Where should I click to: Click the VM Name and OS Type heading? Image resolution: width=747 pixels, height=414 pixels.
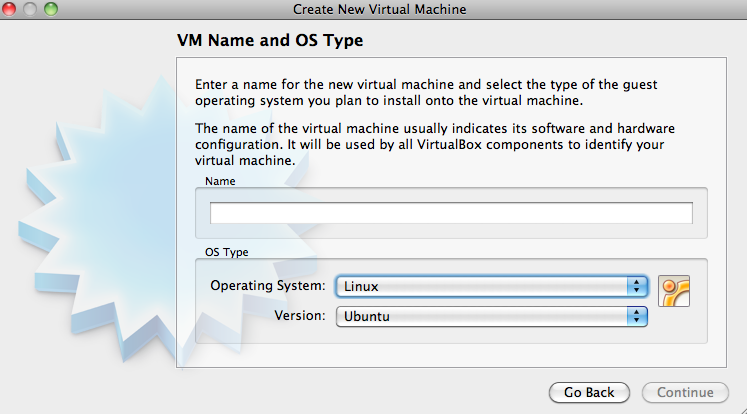click(x=270, y=42)
